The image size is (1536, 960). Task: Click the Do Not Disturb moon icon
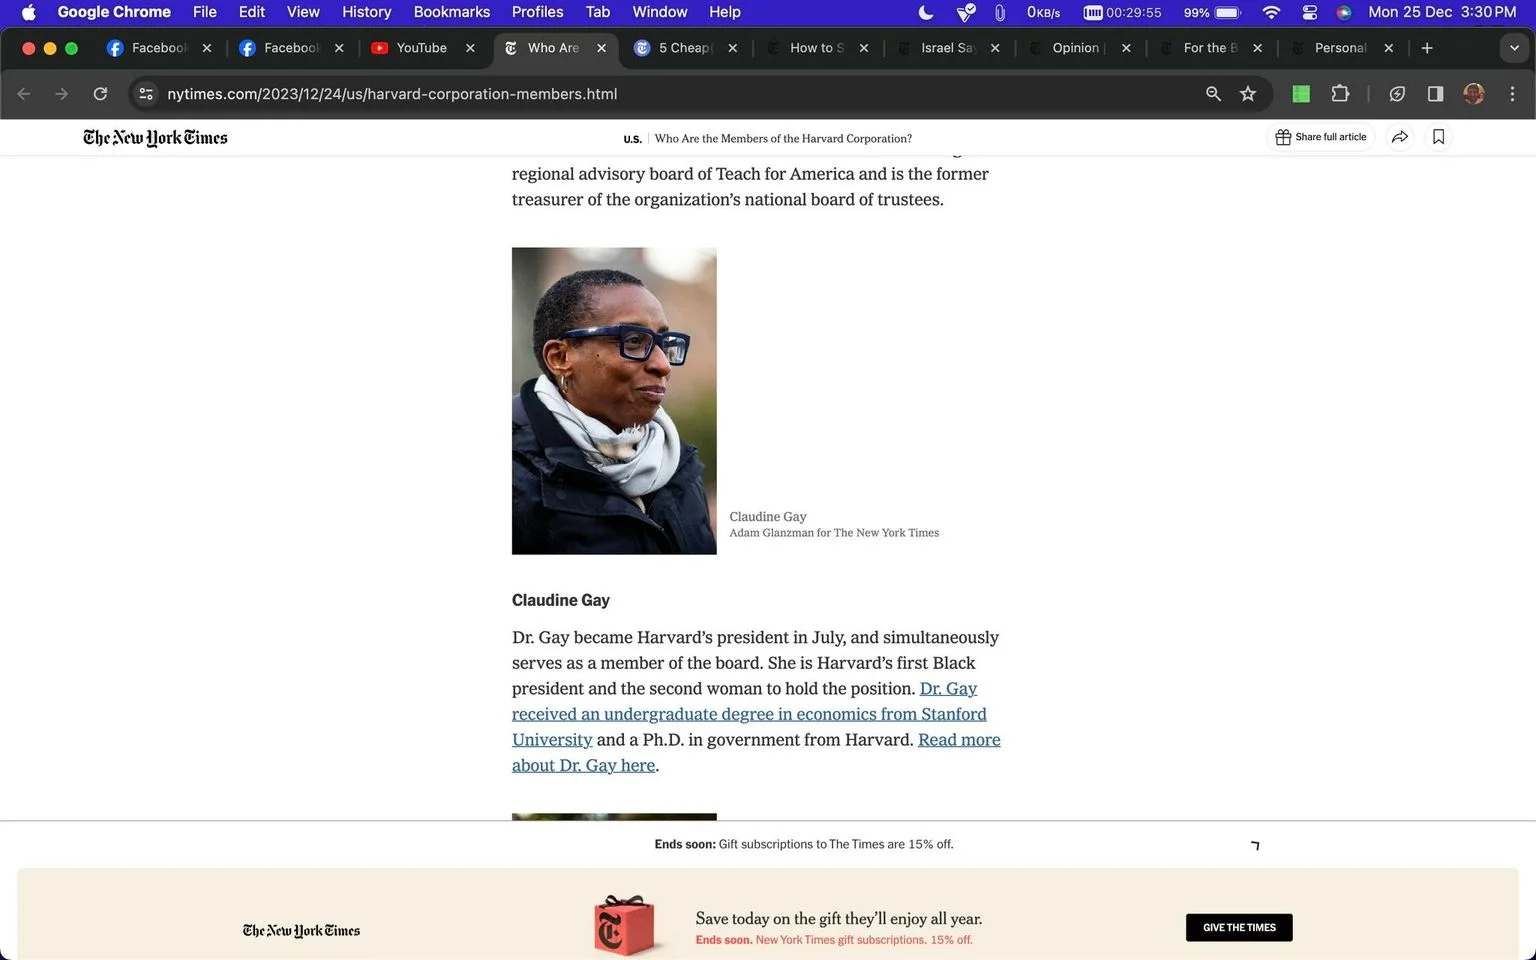tap(926, 12)
